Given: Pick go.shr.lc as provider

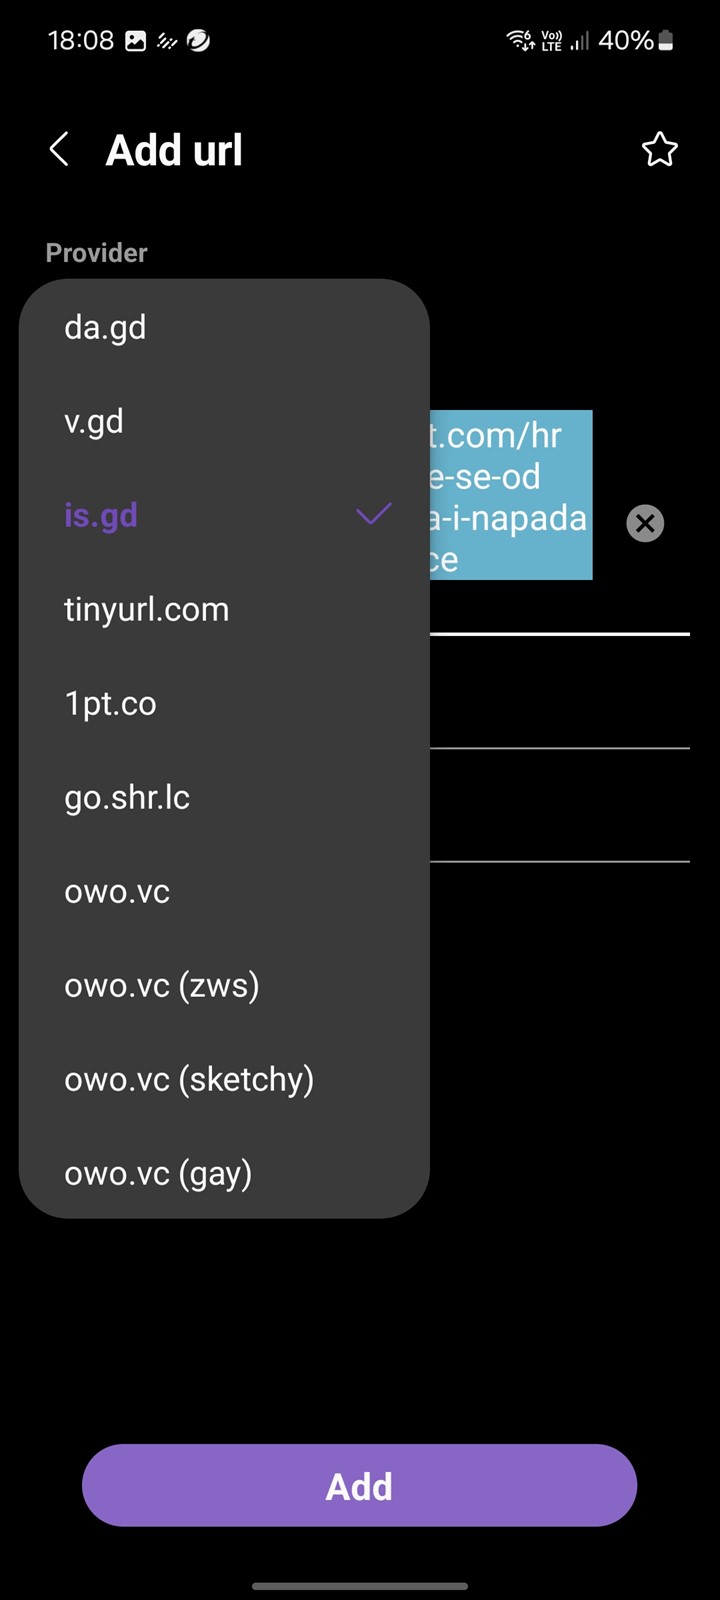Looking at the screenshot, I should [x=224, y=797].
